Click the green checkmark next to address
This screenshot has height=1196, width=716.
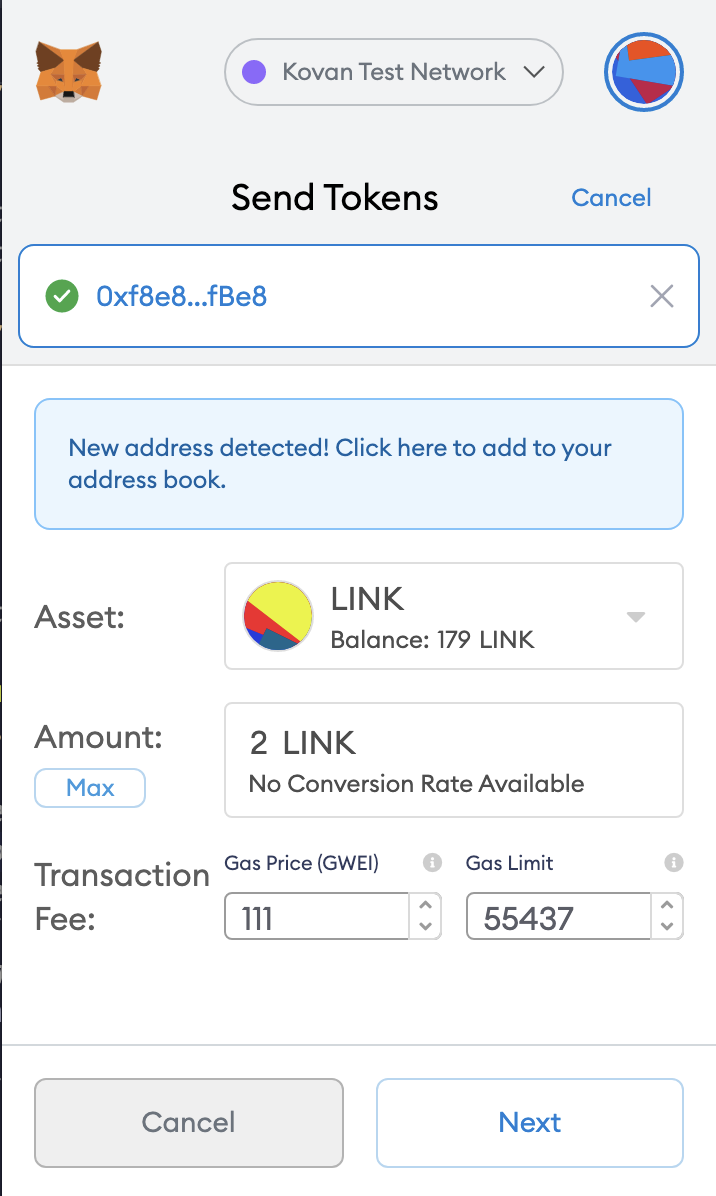point(62,296)
